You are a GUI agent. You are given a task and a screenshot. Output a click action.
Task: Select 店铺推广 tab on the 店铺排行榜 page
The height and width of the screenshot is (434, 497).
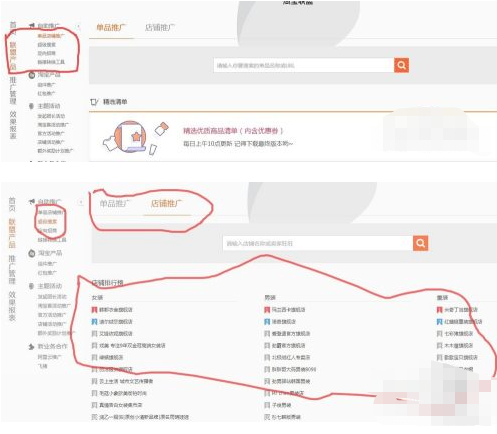coord(166,203)
